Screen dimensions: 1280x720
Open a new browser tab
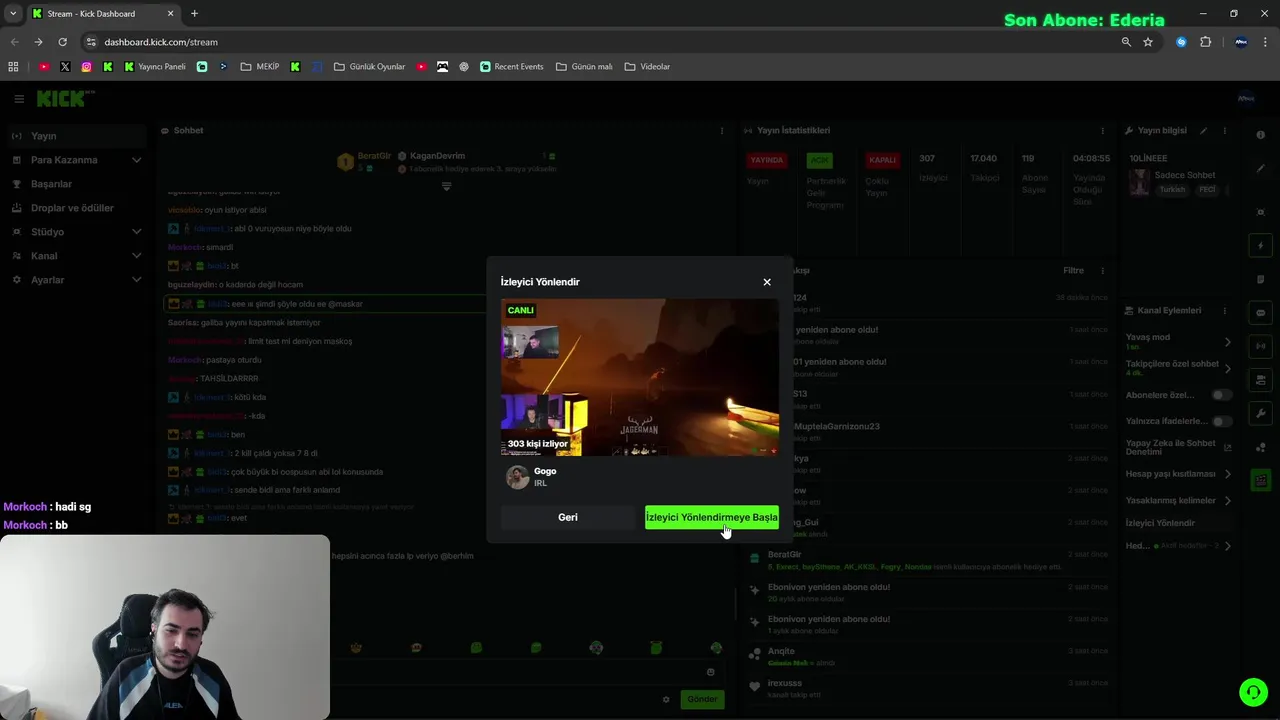pos(194,14)
